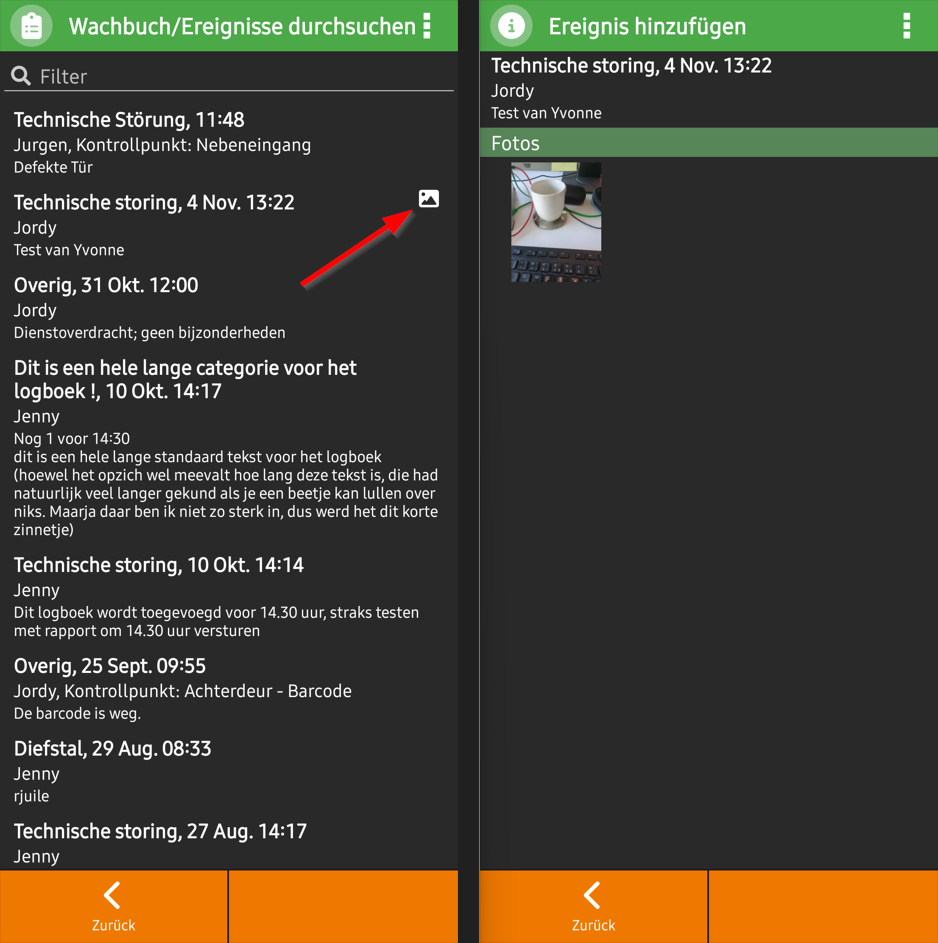Tap Zurück label in the right panel
The width and height of the screenshot is (938, 943).
coord(593,925)
